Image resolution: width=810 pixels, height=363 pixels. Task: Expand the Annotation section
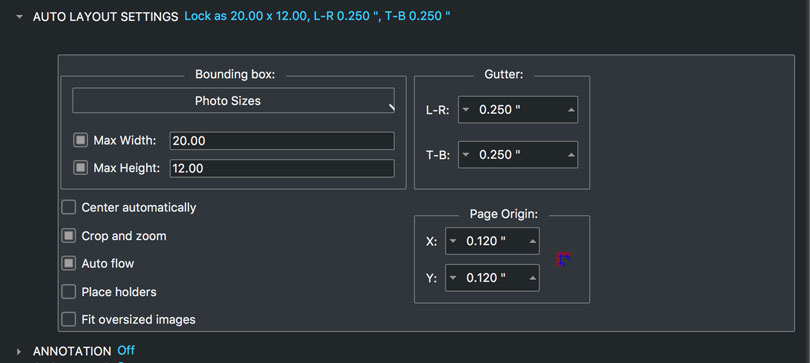pos(20,352)
